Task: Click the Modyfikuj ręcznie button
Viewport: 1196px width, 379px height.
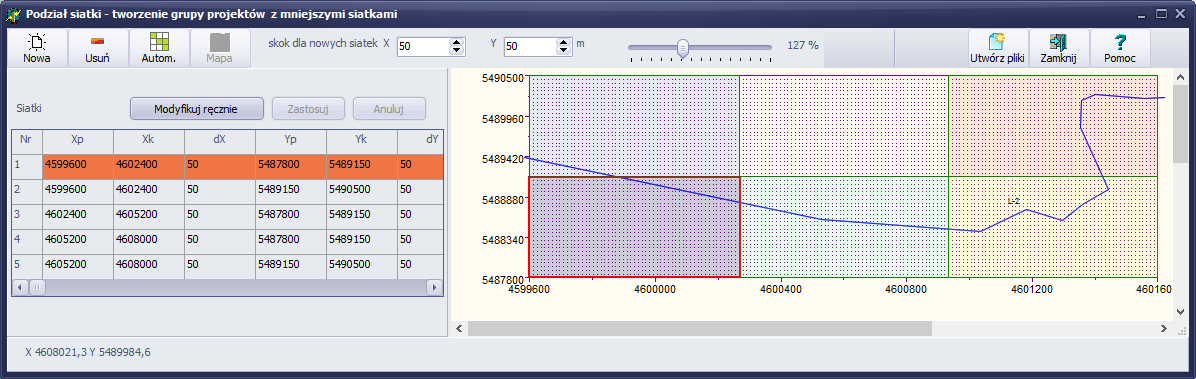Action: coord(196,109)
